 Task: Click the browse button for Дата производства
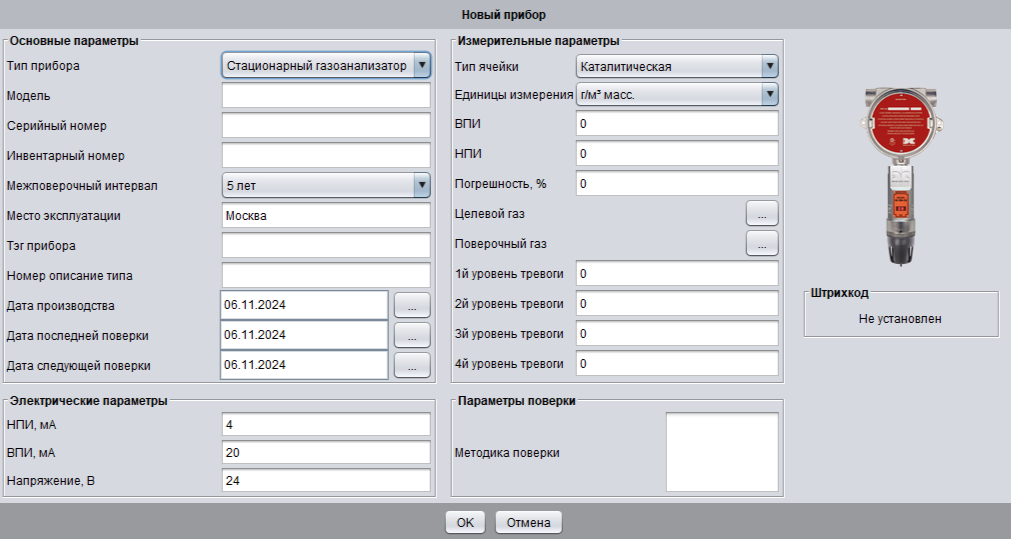tap(412, 305)
